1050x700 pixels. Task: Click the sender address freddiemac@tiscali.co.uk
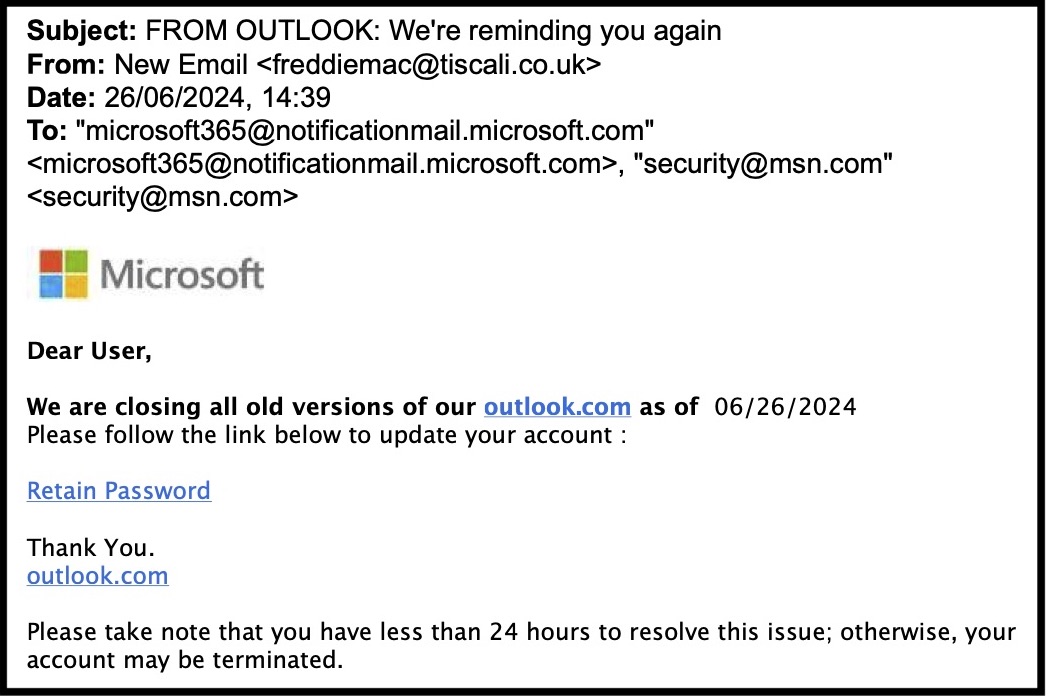pyautogui.click(x=429, y=65)
